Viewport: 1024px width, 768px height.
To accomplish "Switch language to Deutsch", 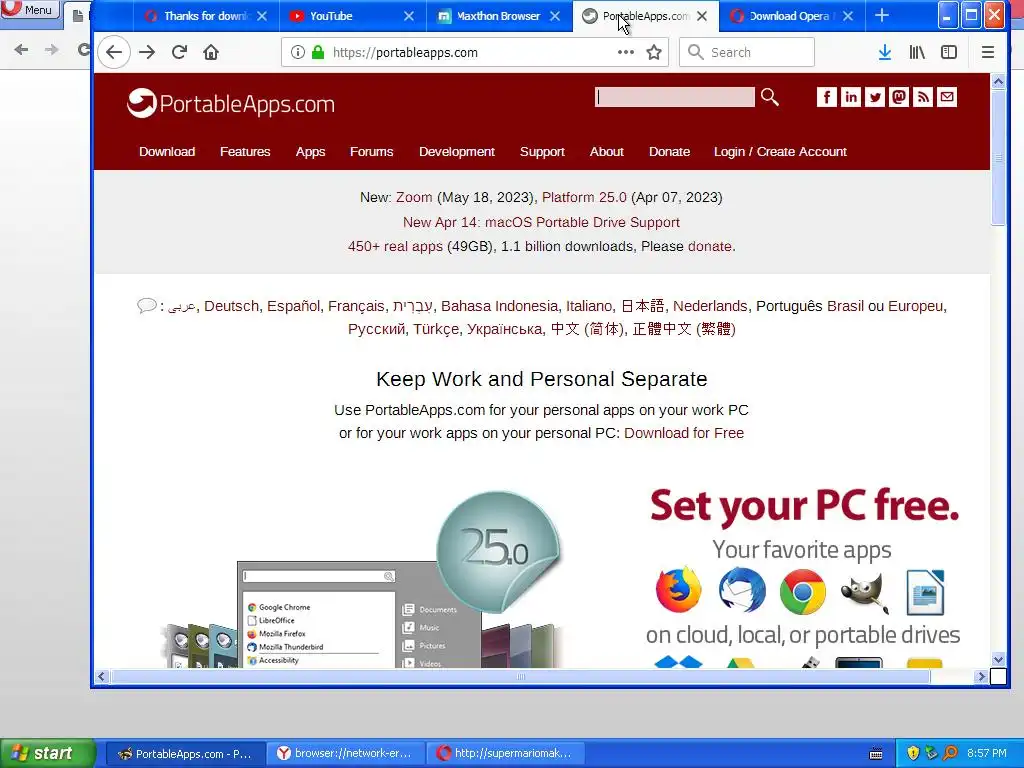I will tap(231, 306).
